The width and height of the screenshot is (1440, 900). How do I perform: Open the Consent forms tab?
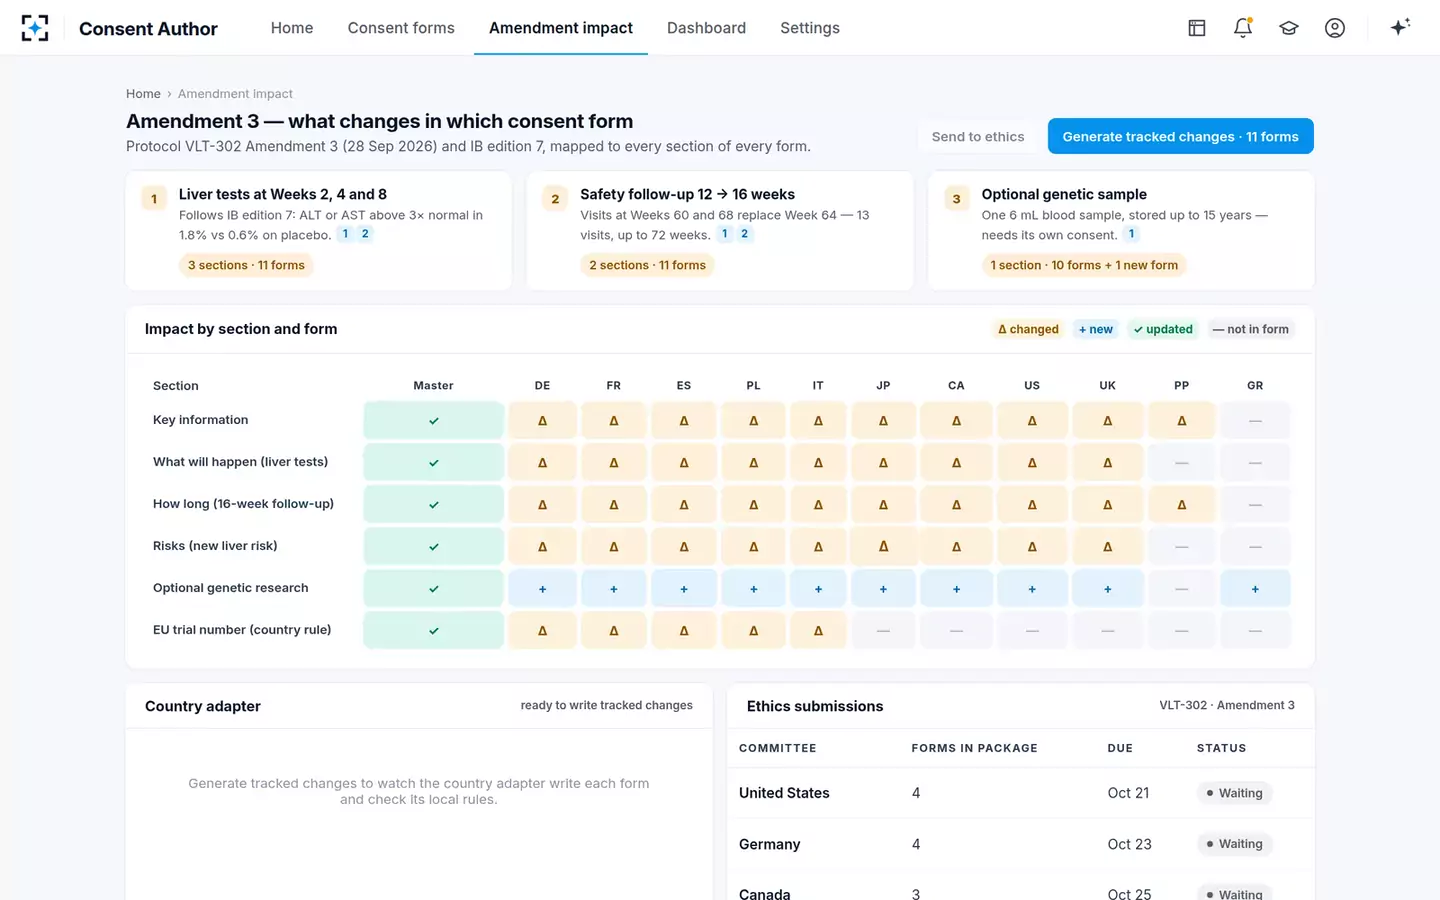[x=401, y=28]
